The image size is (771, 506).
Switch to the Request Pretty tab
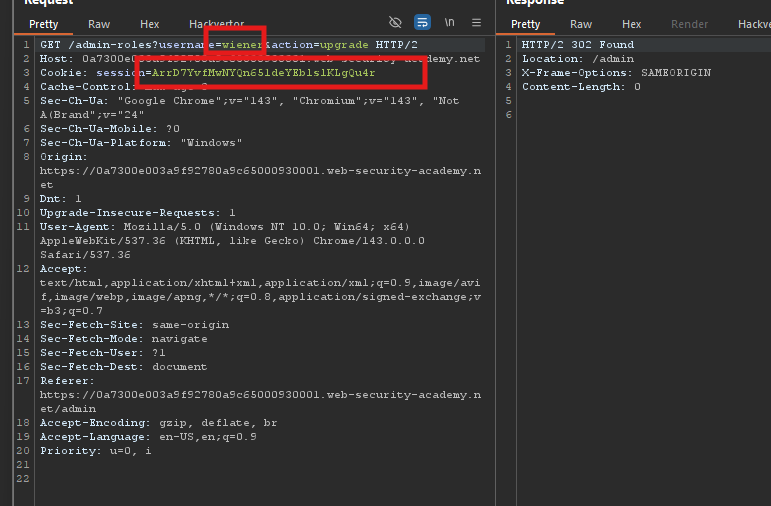[x=43, y=24]
